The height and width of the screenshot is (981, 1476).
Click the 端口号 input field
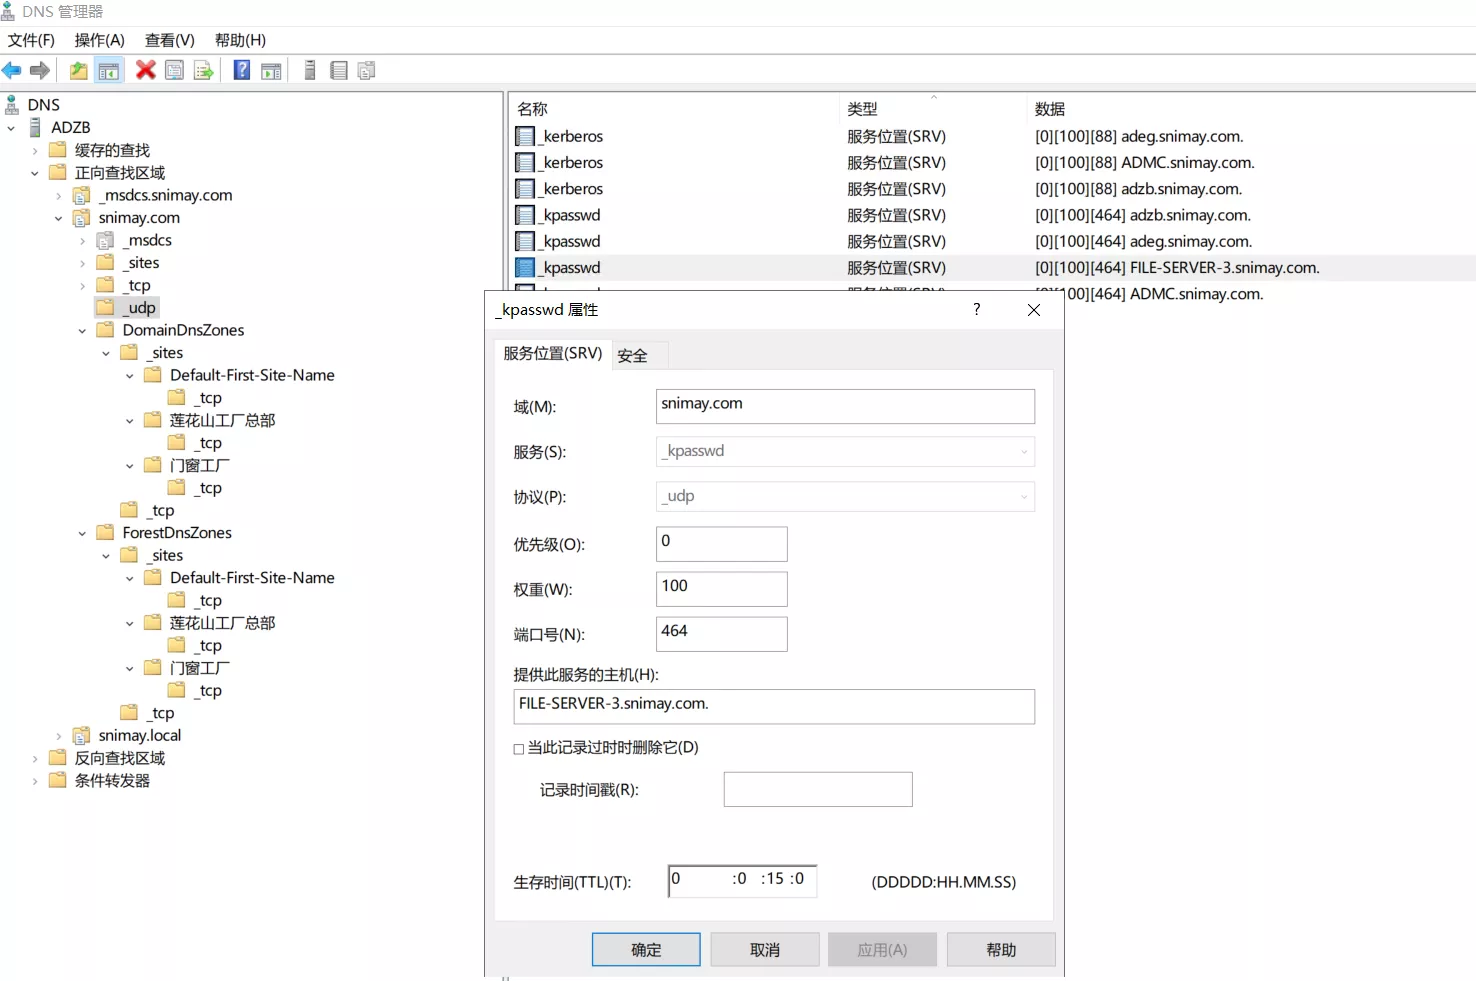721,634
